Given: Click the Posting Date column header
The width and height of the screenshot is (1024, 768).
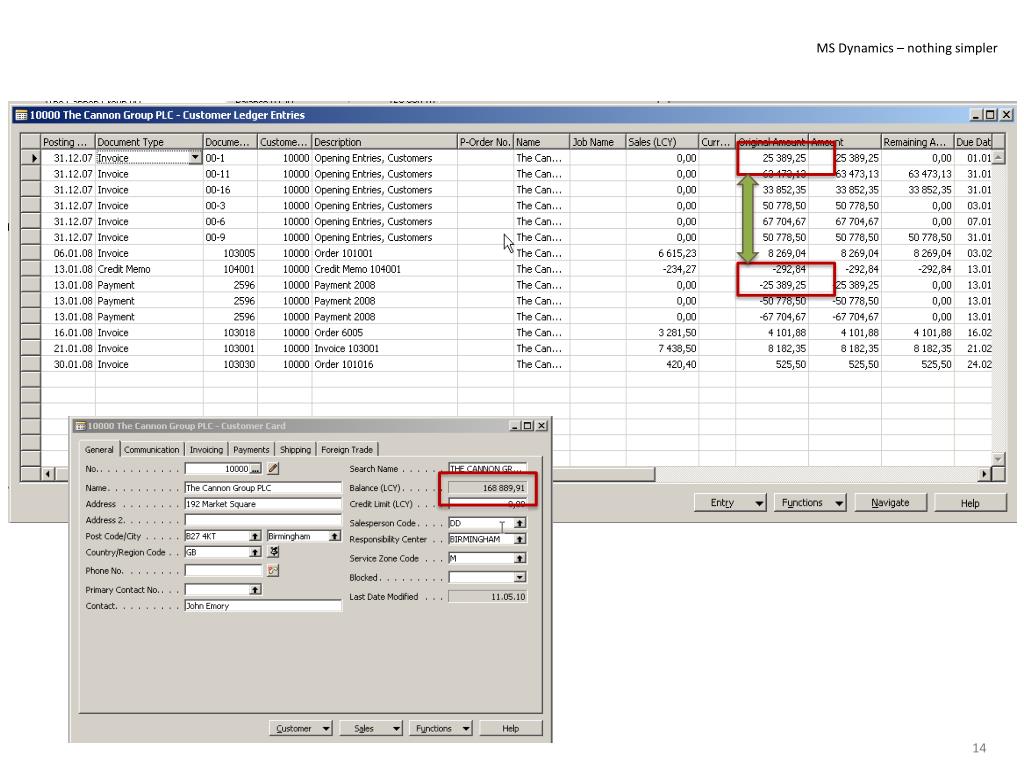Looking at the screenshot, I should click(68, 142).
